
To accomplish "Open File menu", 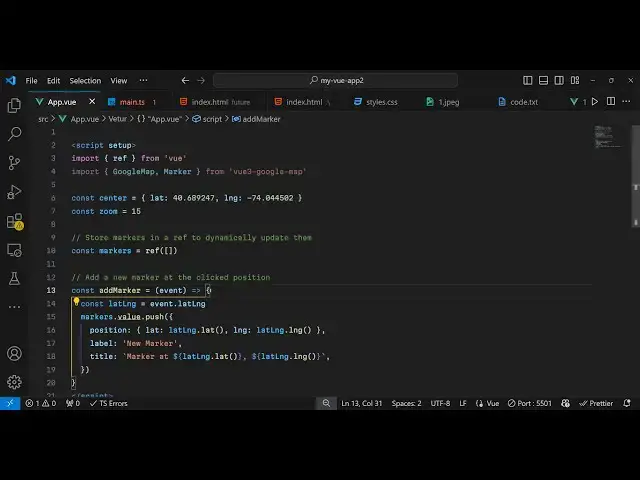I will pyautogui.click(x=31, y=80).
